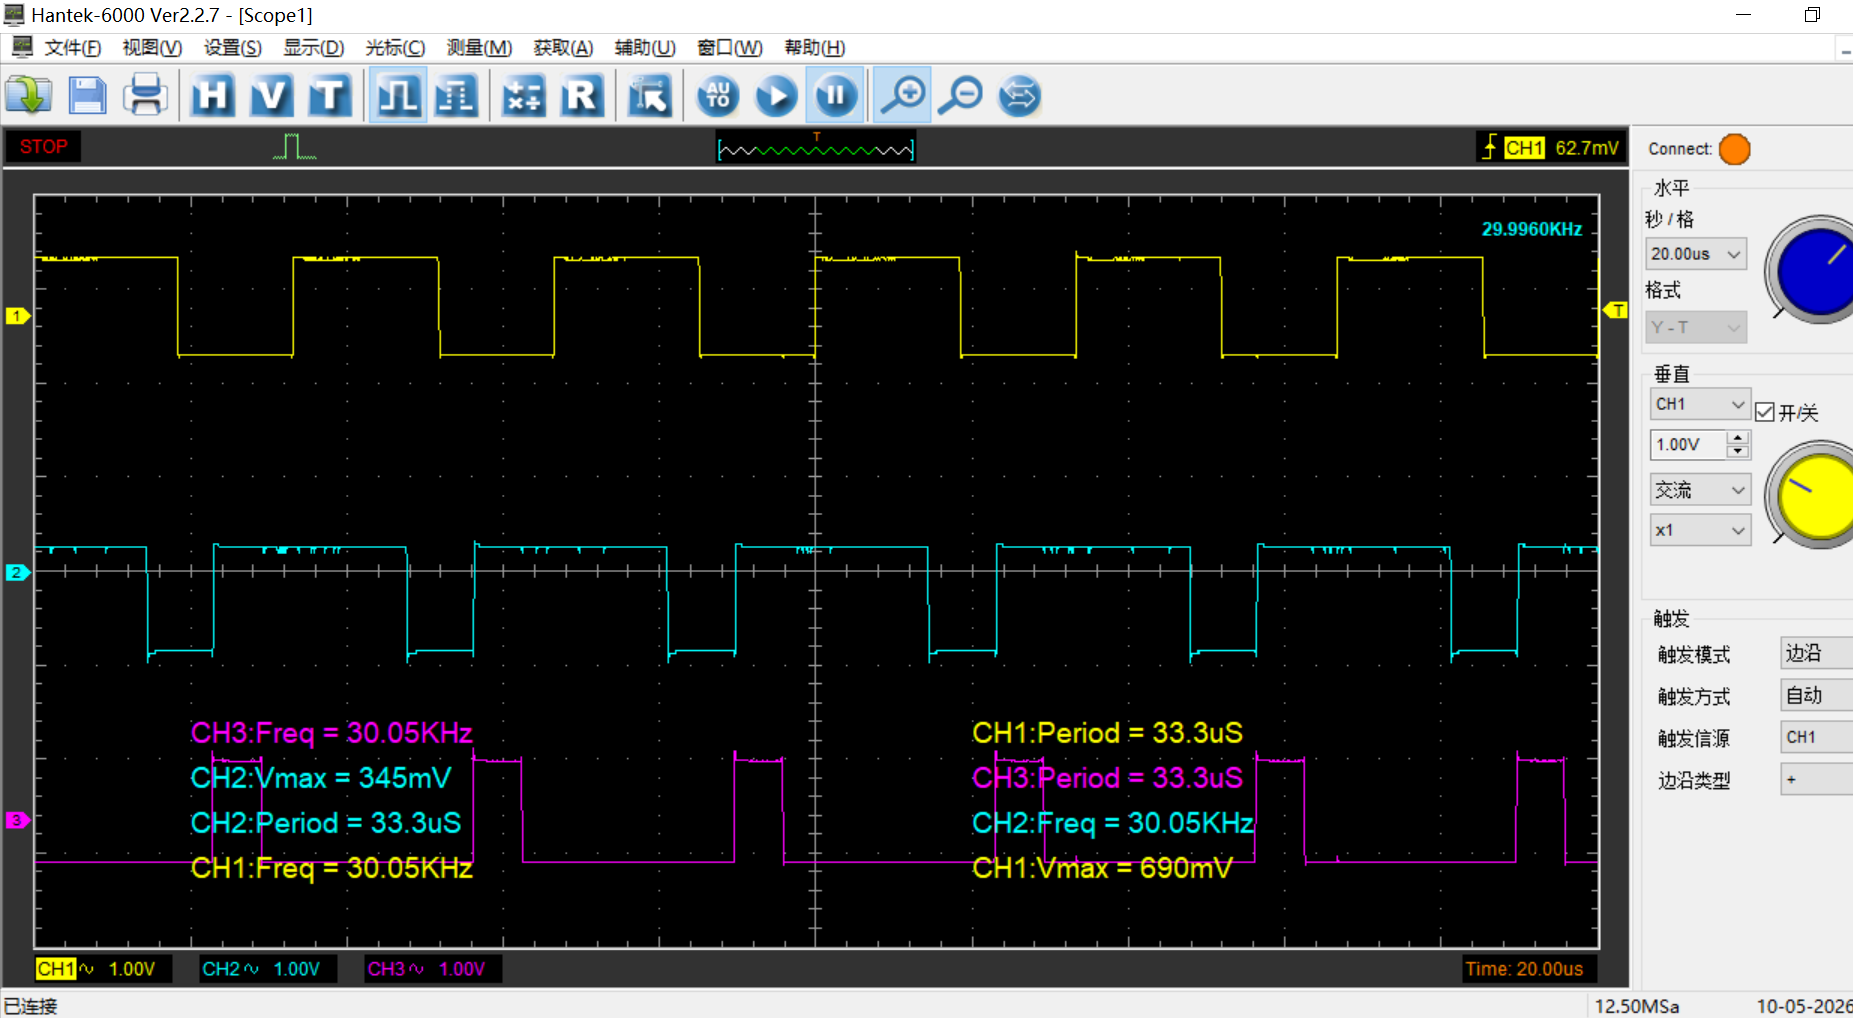Expand the 交流 coupling dropdown
This screenshot has height=1018, width=1853.
[1700, 490]
